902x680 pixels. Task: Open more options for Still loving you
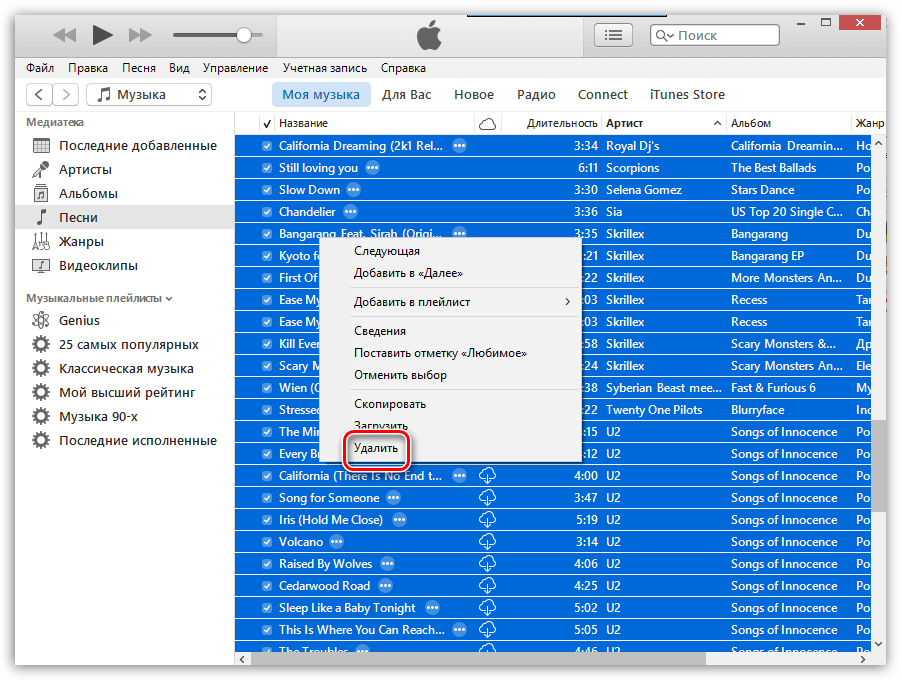[373, 168]
